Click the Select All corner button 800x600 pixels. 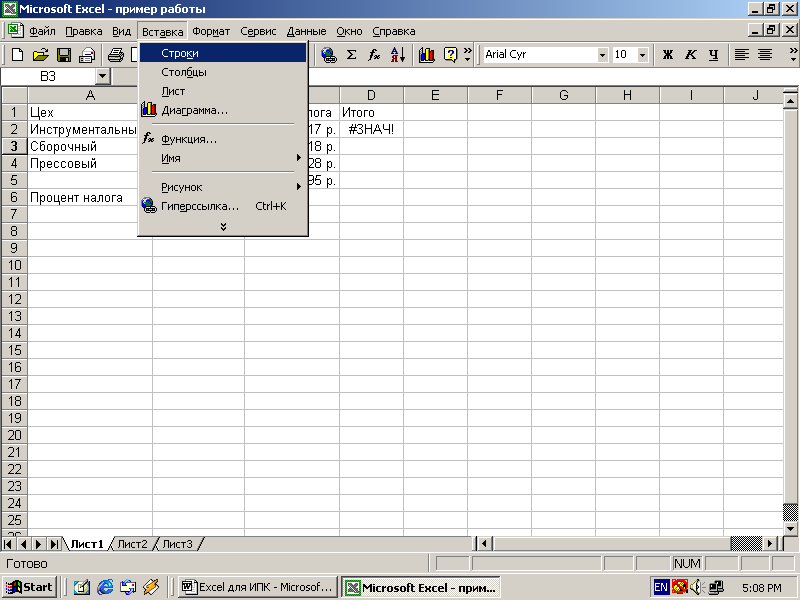tap(15, 95)
